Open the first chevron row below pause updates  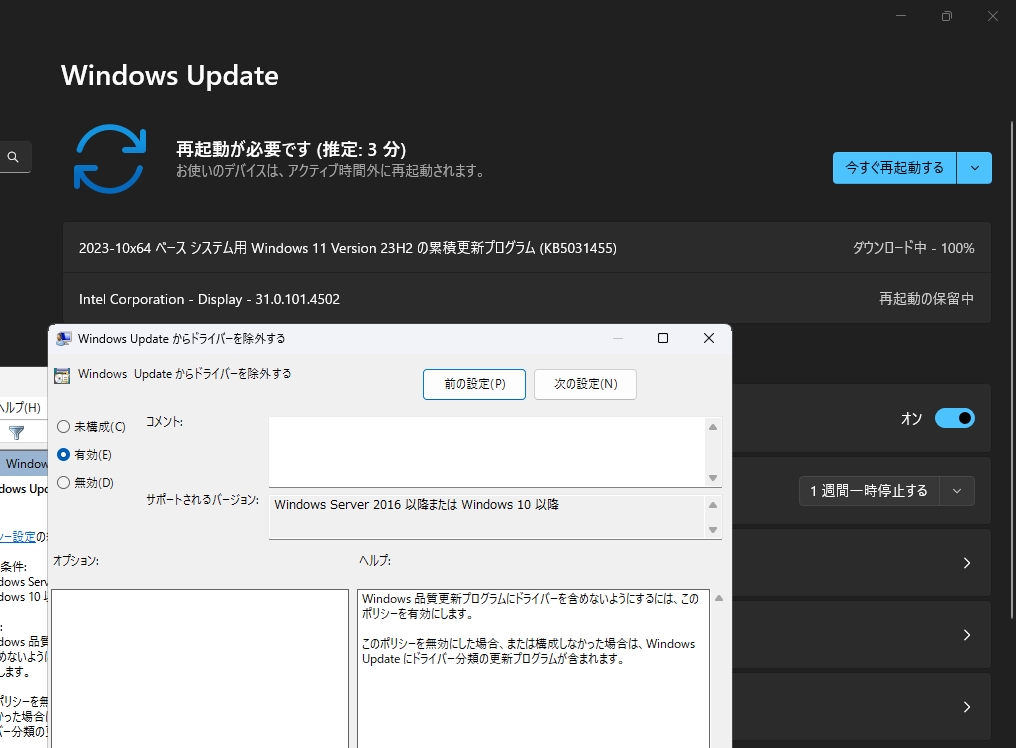coord(967,563)
